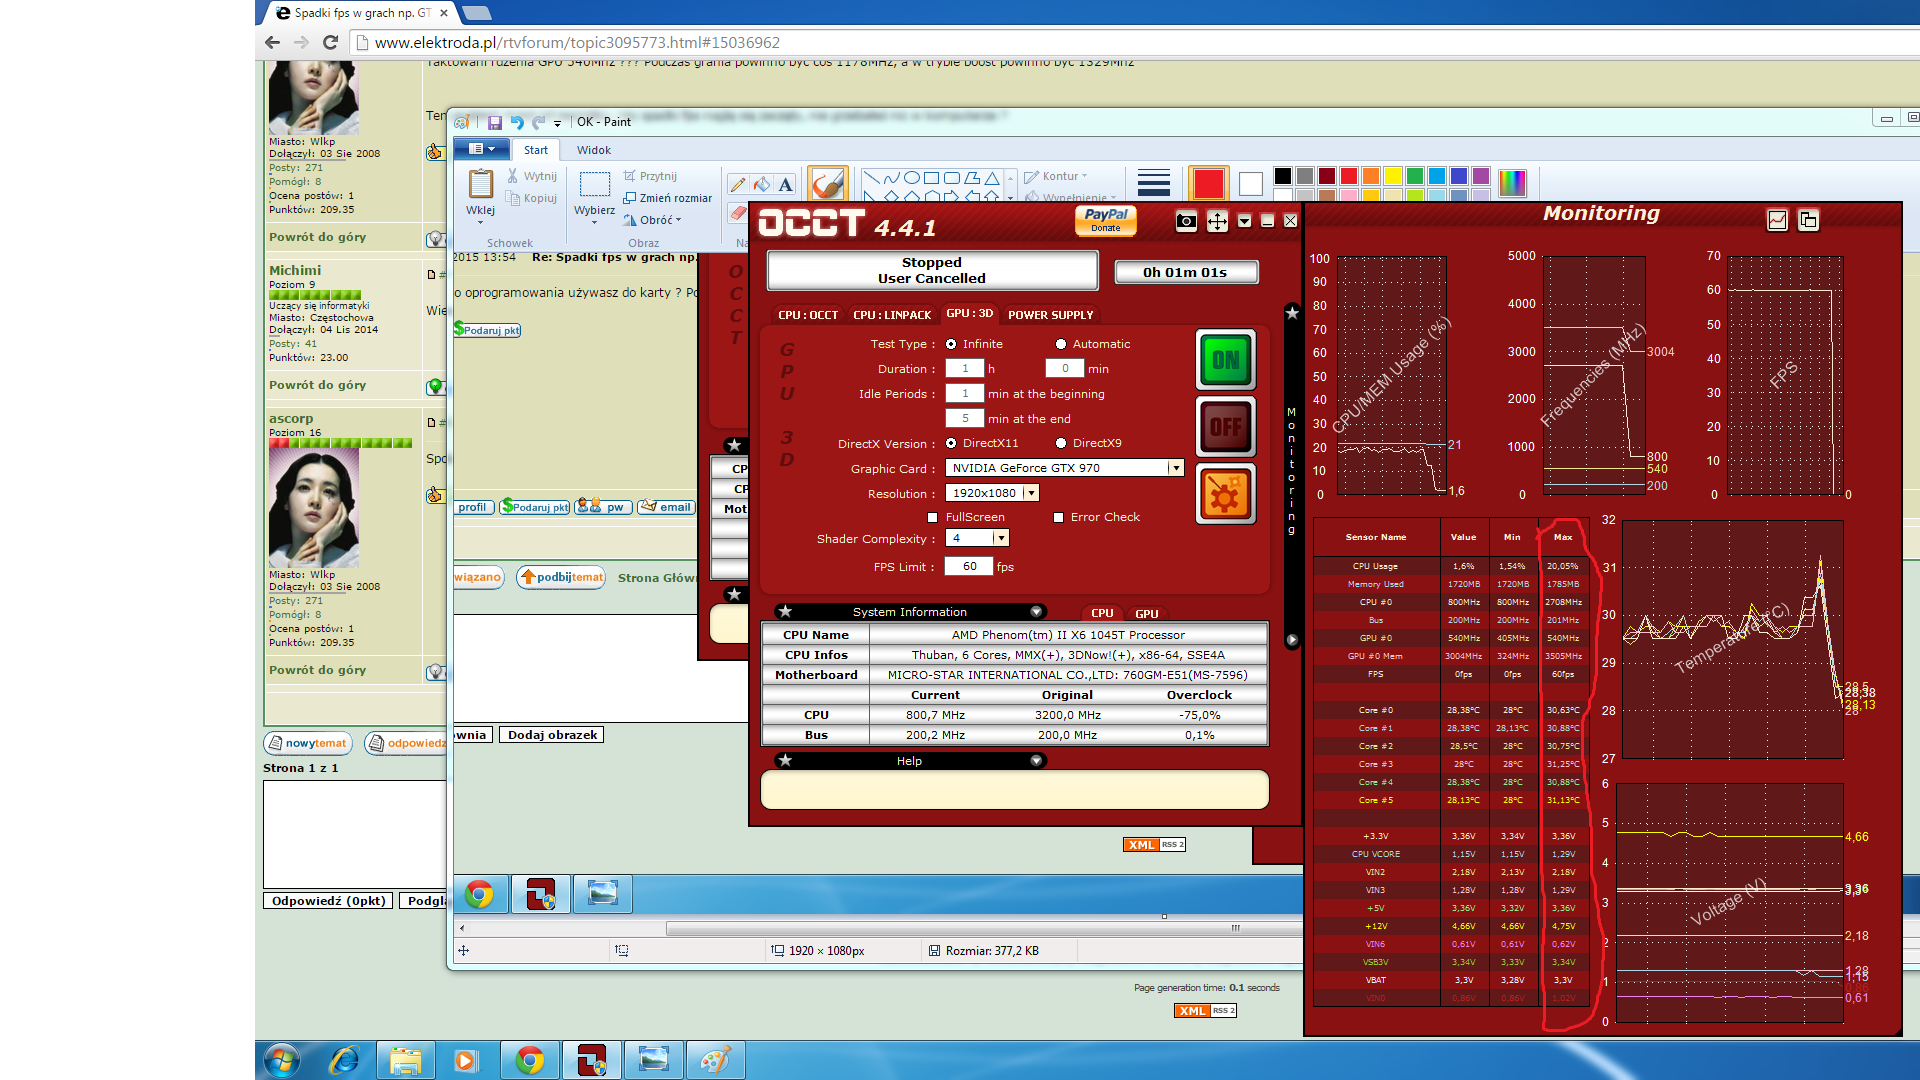Click the star icon beside System Information
This screenshot has height=1080, width=1920.
coord(785,611)
